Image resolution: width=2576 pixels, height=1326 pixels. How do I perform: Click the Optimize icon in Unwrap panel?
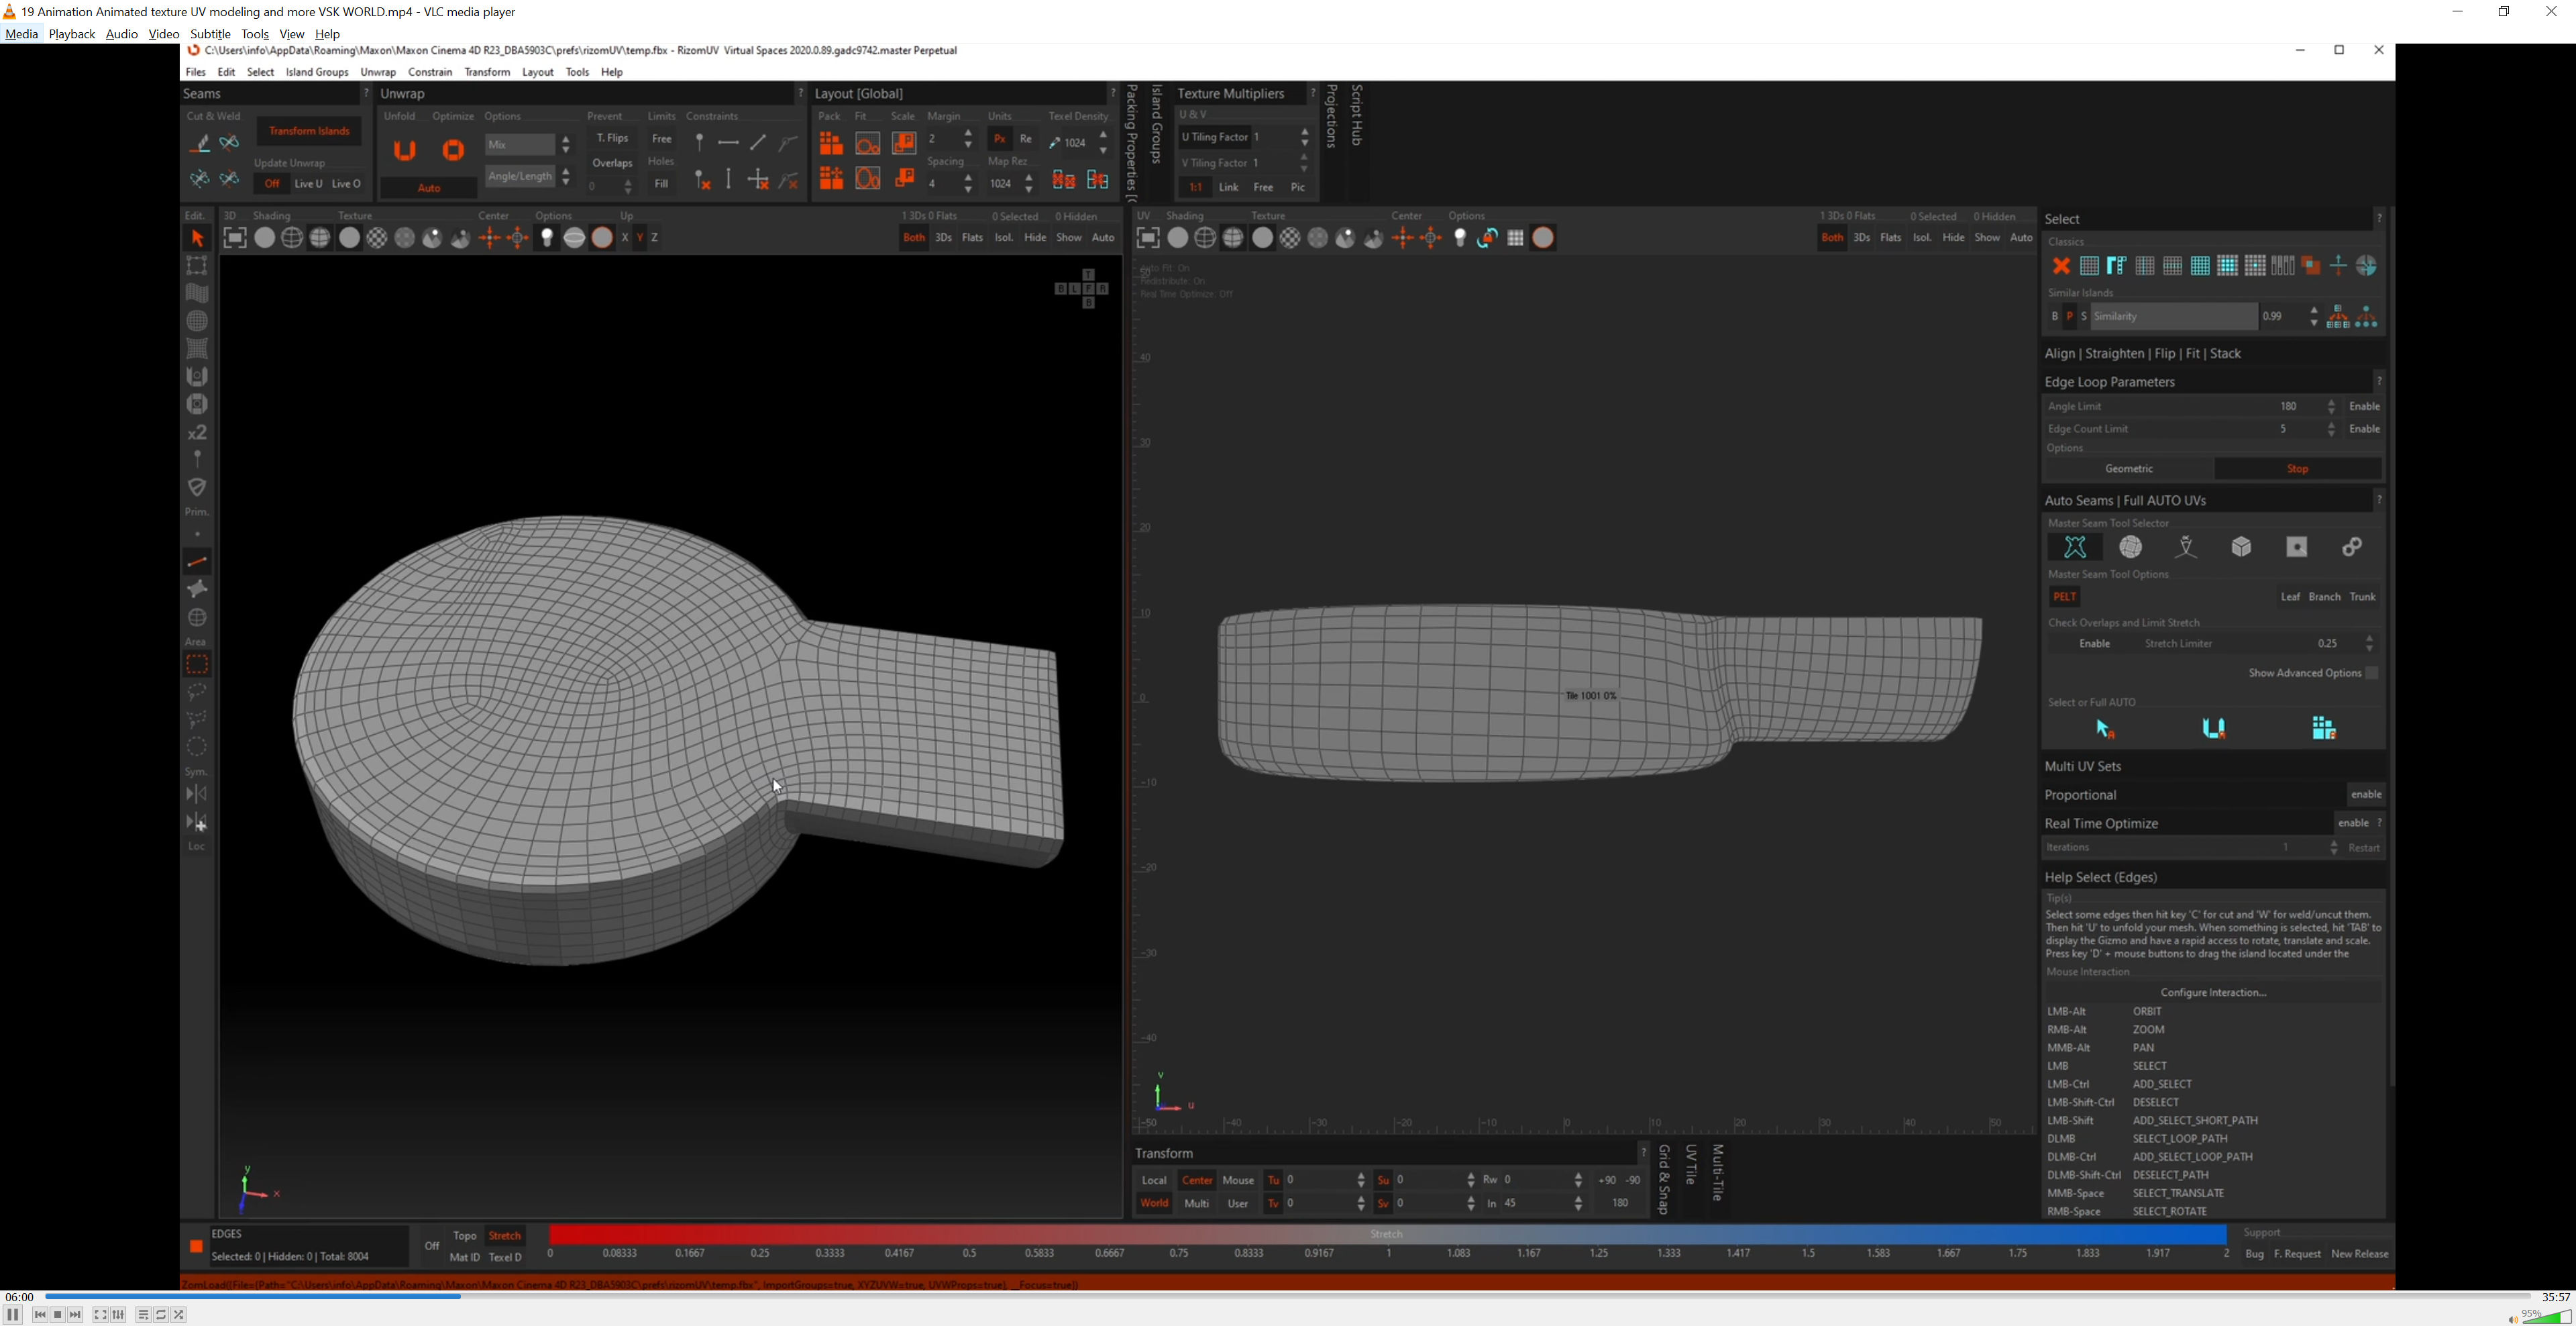[x=453, y=150]
